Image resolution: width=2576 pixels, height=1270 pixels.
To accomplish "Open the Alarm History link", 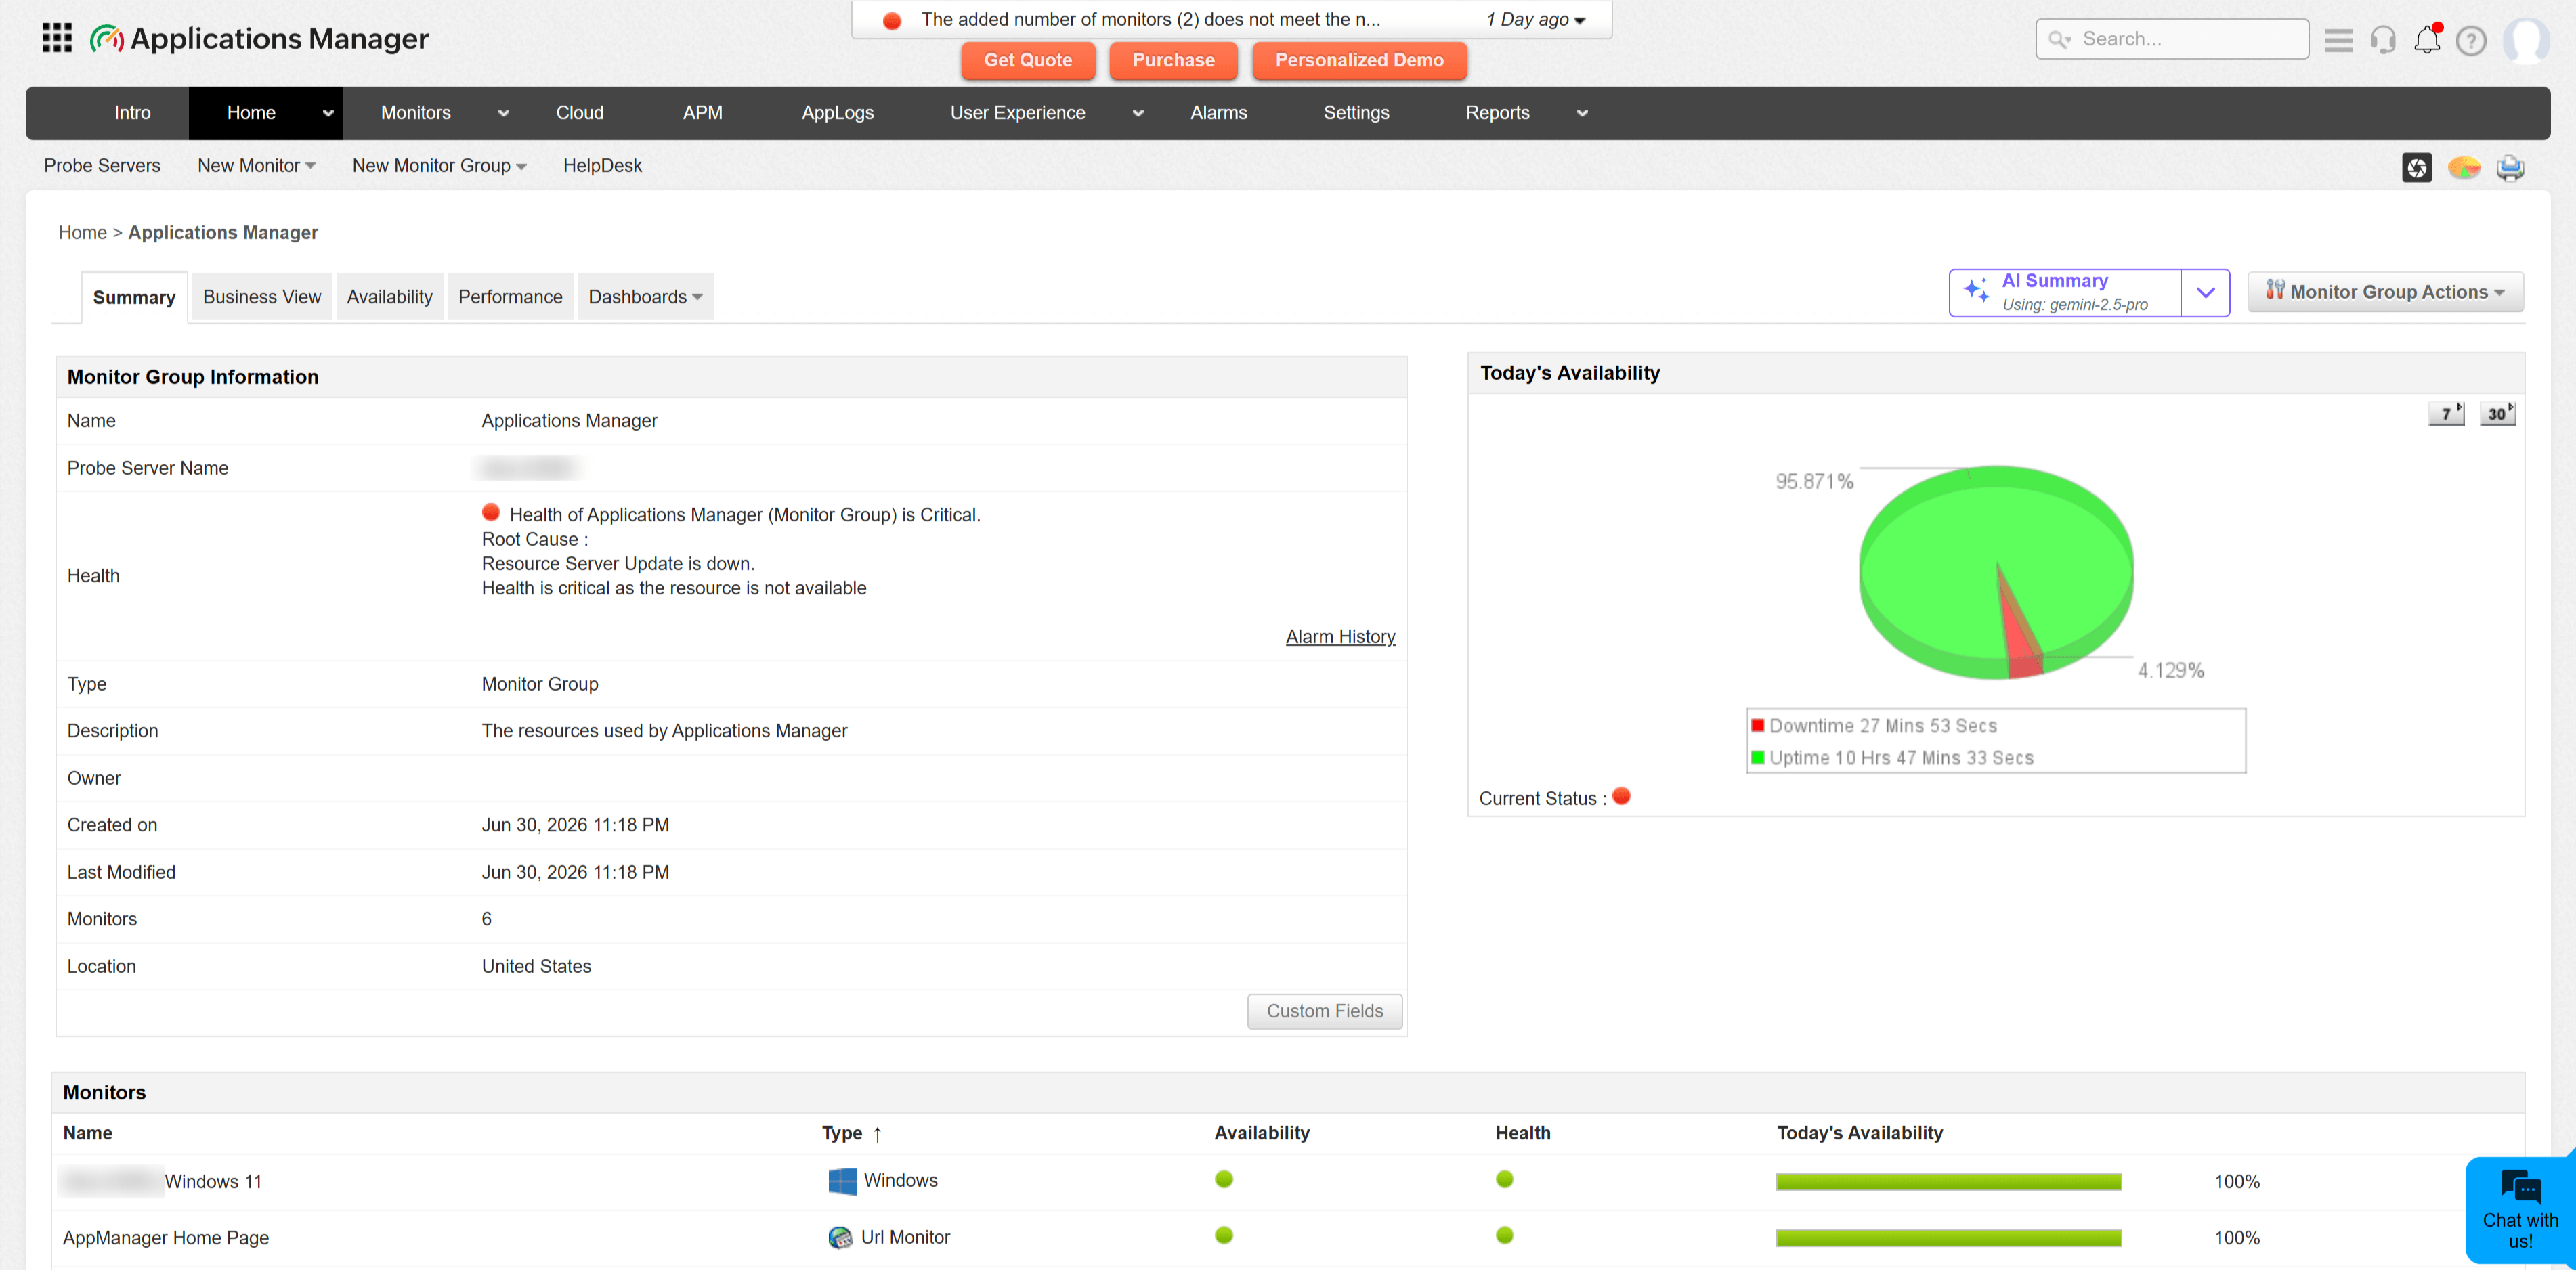I will coord(1340,637).
